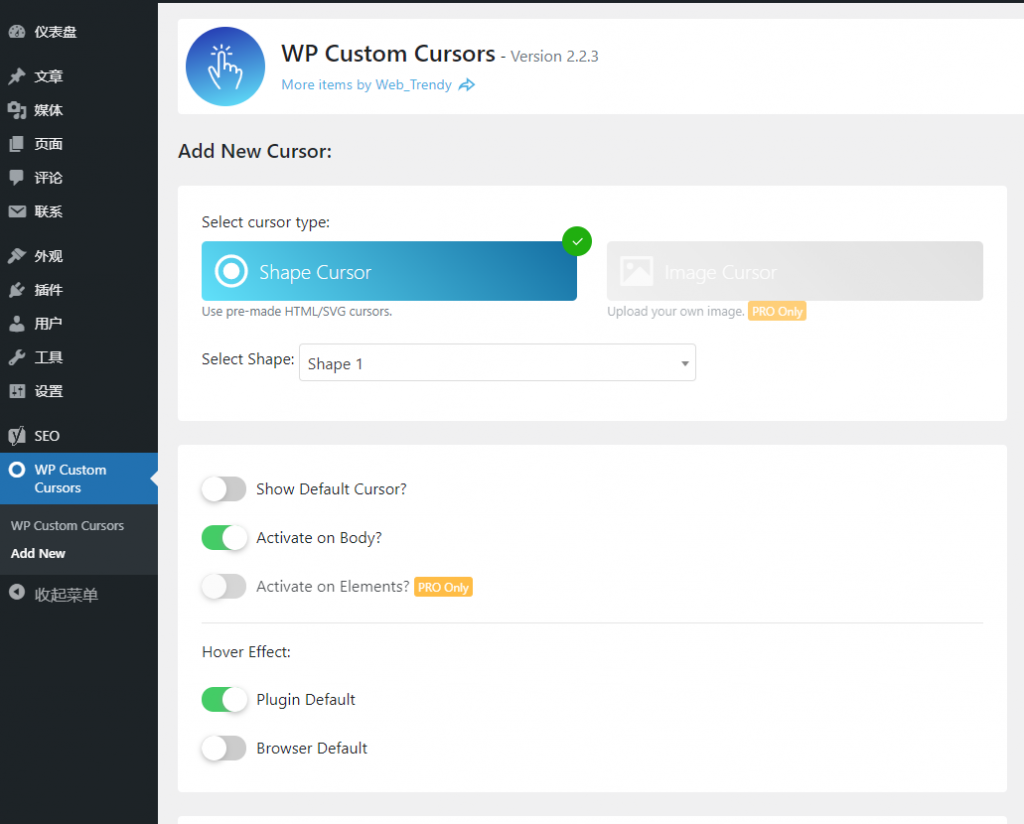This screenshot has height=824, width=1024.
Task: Click the collapse-menu arrow icon
Action: 17,593
